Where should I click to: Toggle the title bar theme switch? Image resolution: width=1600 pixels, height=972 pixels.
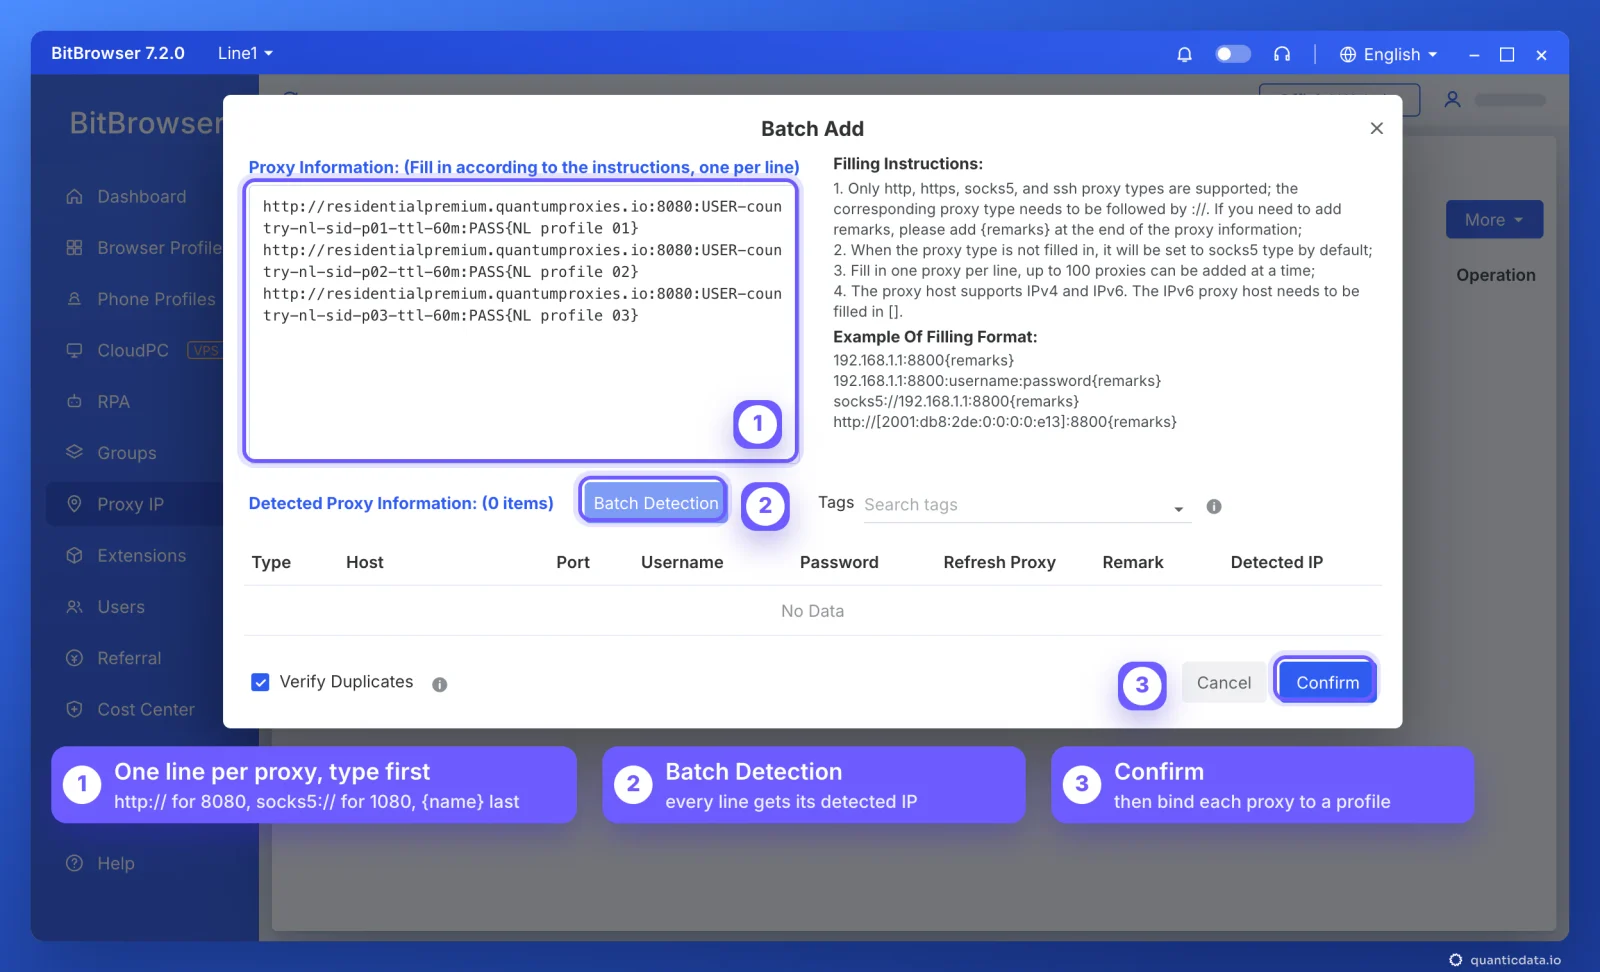(x=1233, y=54)
